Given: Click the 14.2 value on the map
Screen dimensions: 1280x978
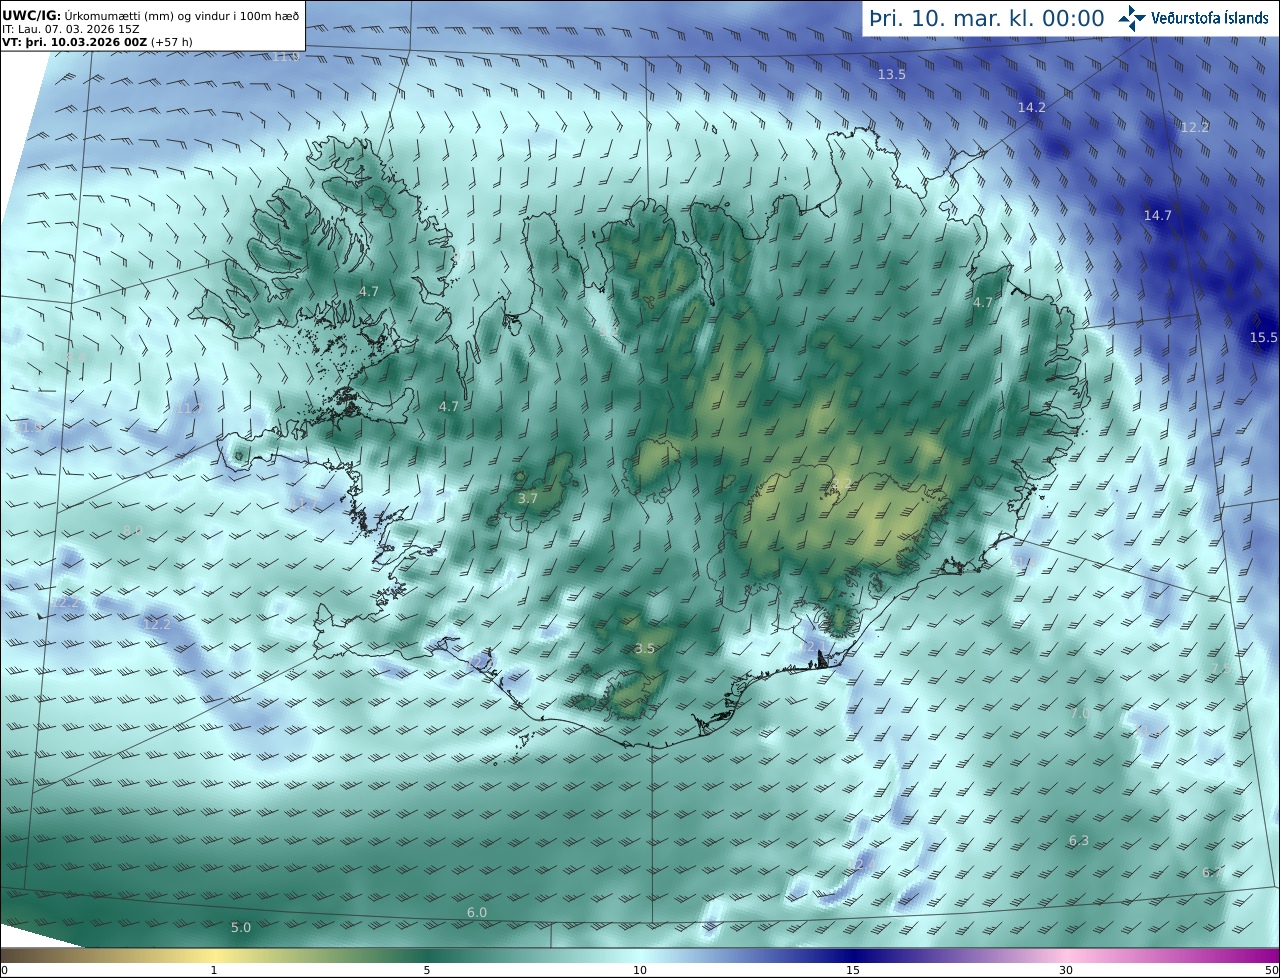Looking at the screenshot, I should coord(1032,107).
